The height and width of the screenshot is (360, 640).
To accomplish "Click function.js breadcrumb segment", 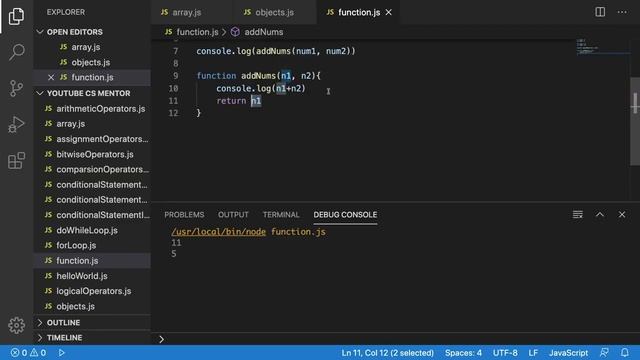I will coord(197,32).
